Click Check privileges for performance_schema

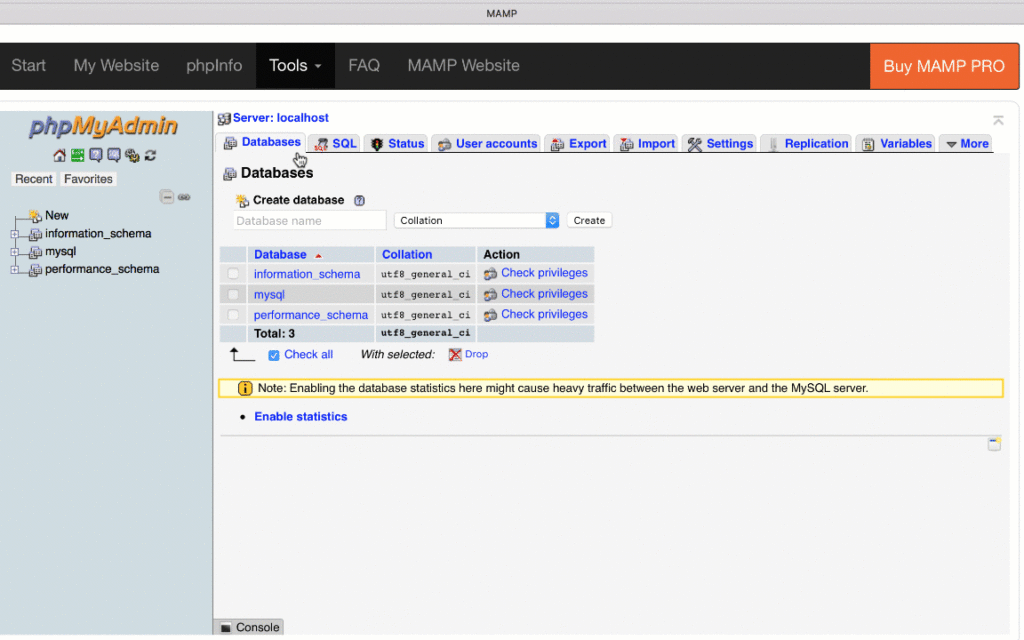[x=544, y=314]
